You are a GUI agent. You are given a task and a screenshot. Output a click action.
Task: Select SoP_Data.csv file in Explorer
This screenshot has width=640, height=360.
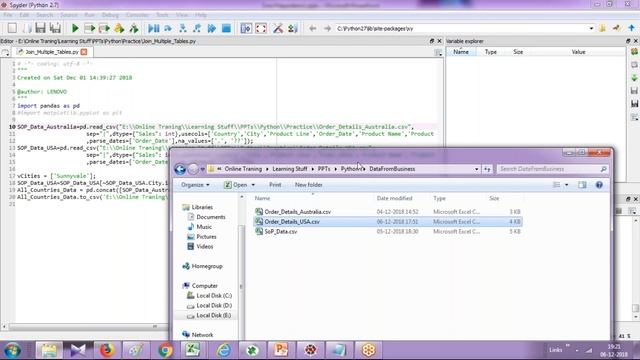coord(280,231)
